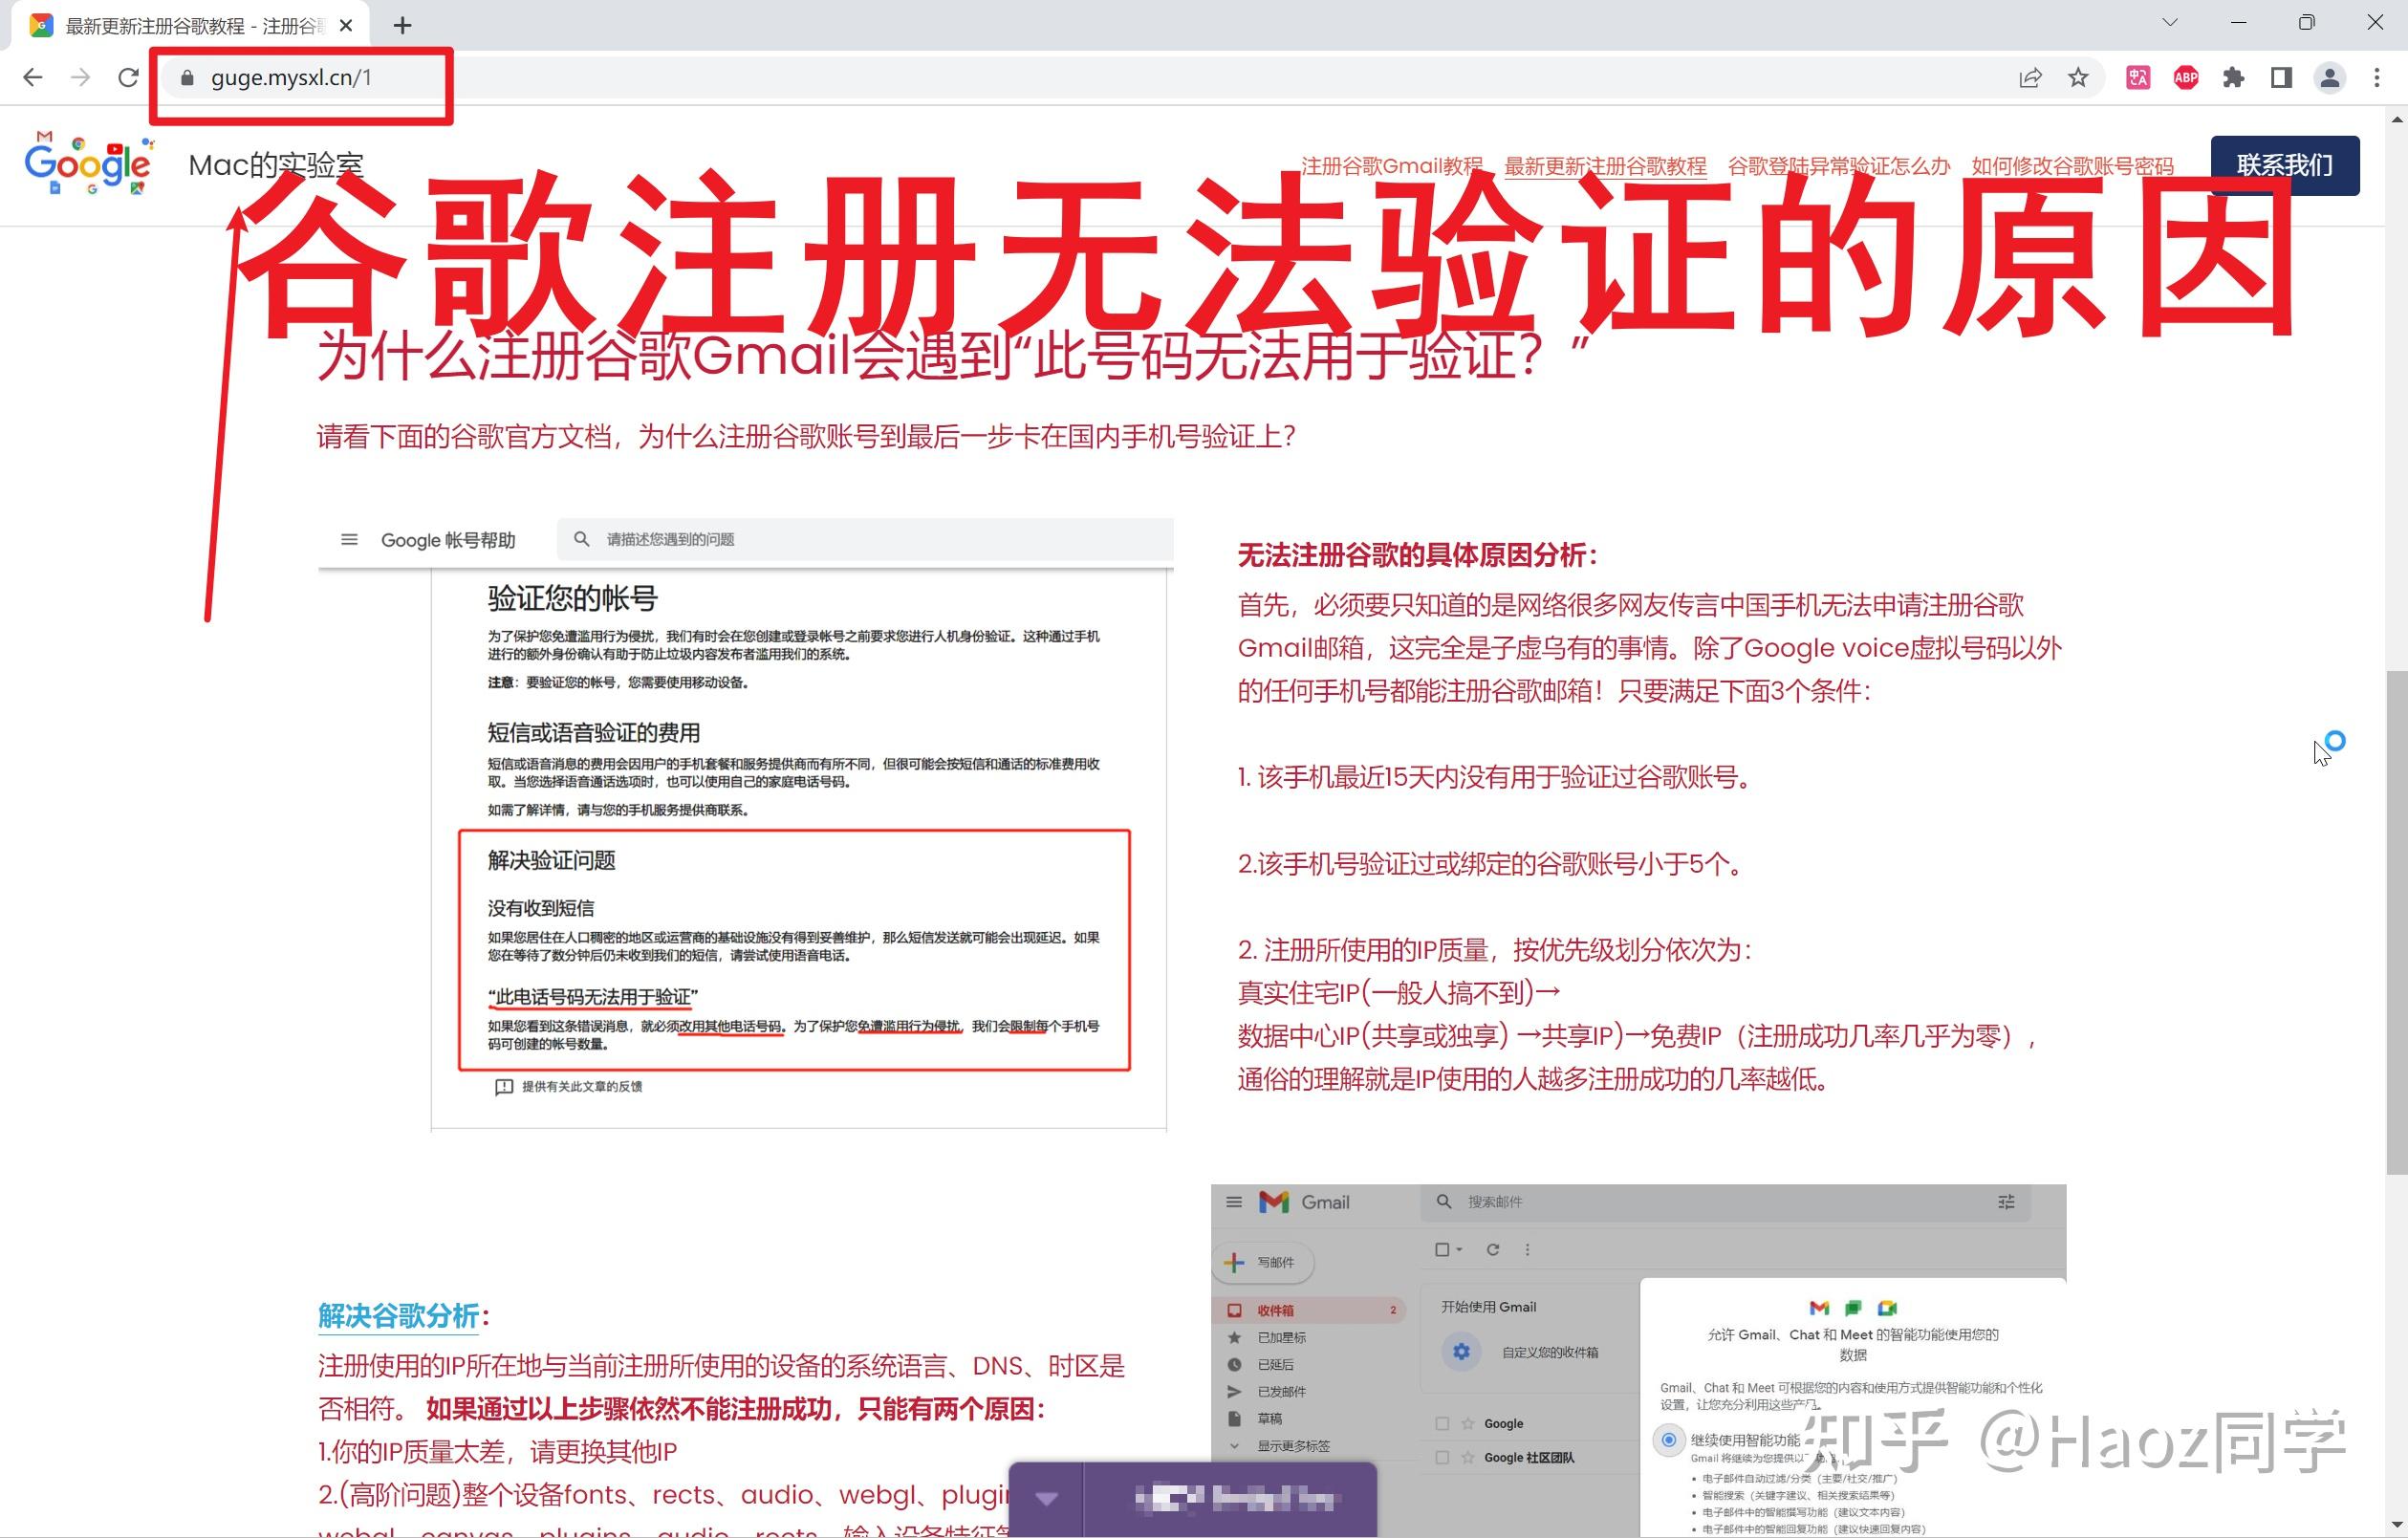Open the Chrome three-dot menu

tap(2377, 77)
